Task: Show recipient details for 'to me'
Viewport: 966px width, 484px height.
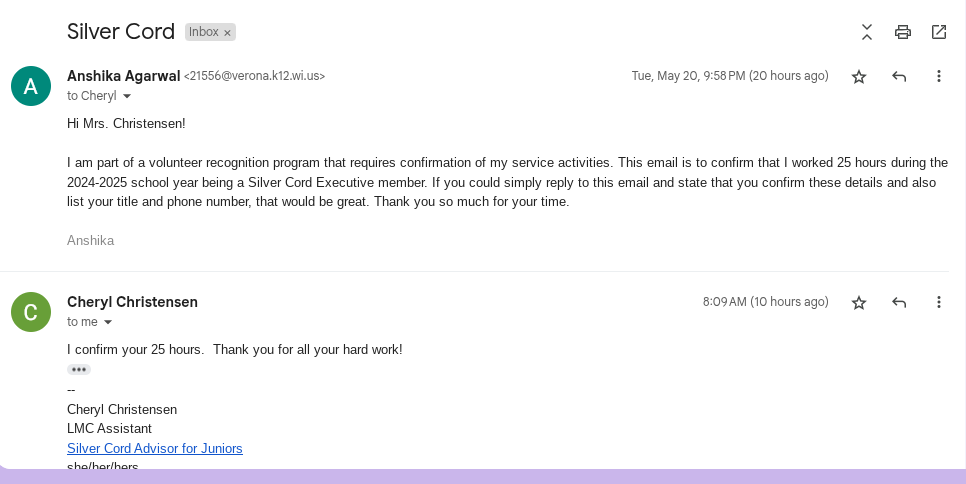Action: (108, 323)
